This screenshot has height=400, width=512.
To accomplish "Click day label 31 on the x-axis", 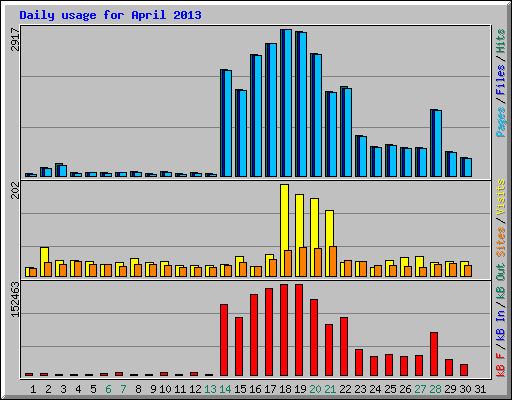I will [x=480, y=389].
